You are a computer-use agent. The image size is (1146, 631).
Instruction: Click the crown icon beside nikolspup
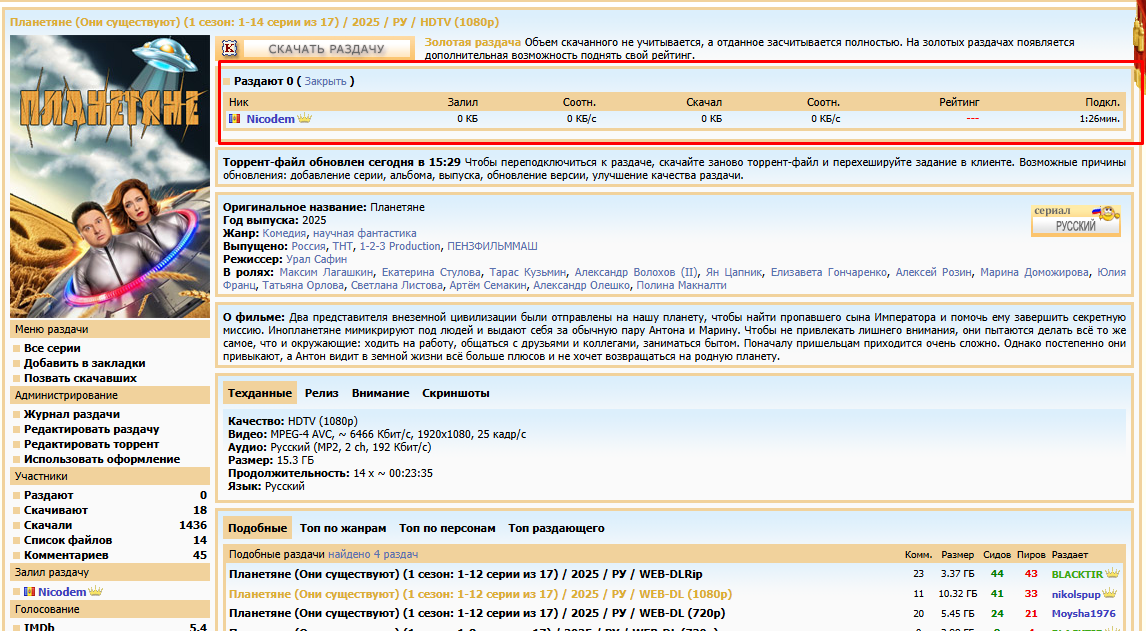click(1109, 594)
